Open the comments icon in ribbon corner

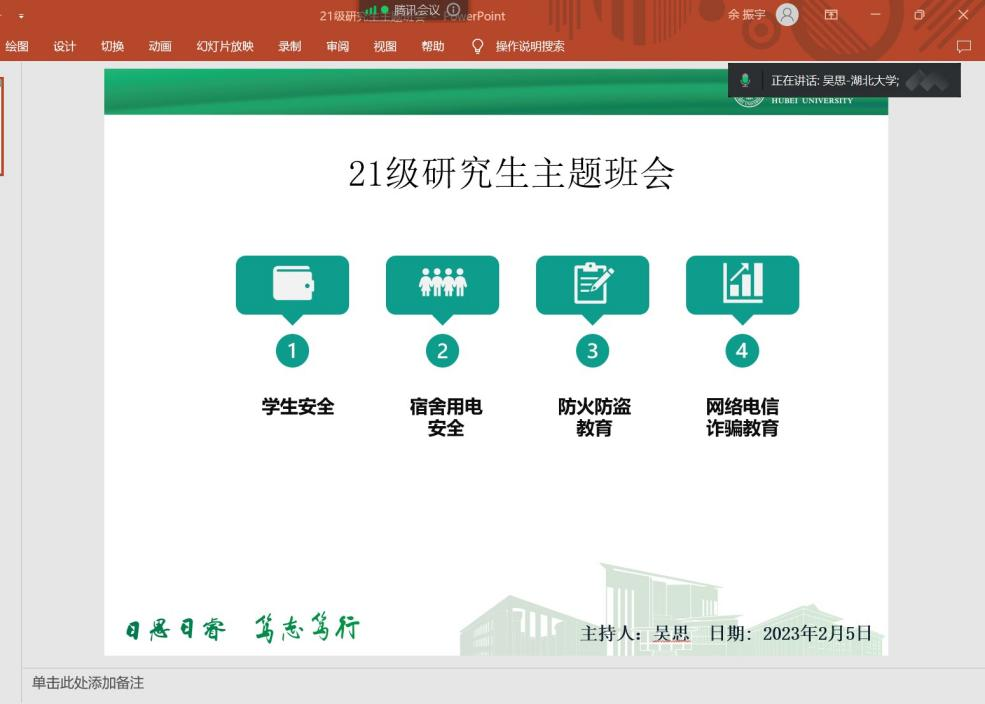tap(964, 46)
